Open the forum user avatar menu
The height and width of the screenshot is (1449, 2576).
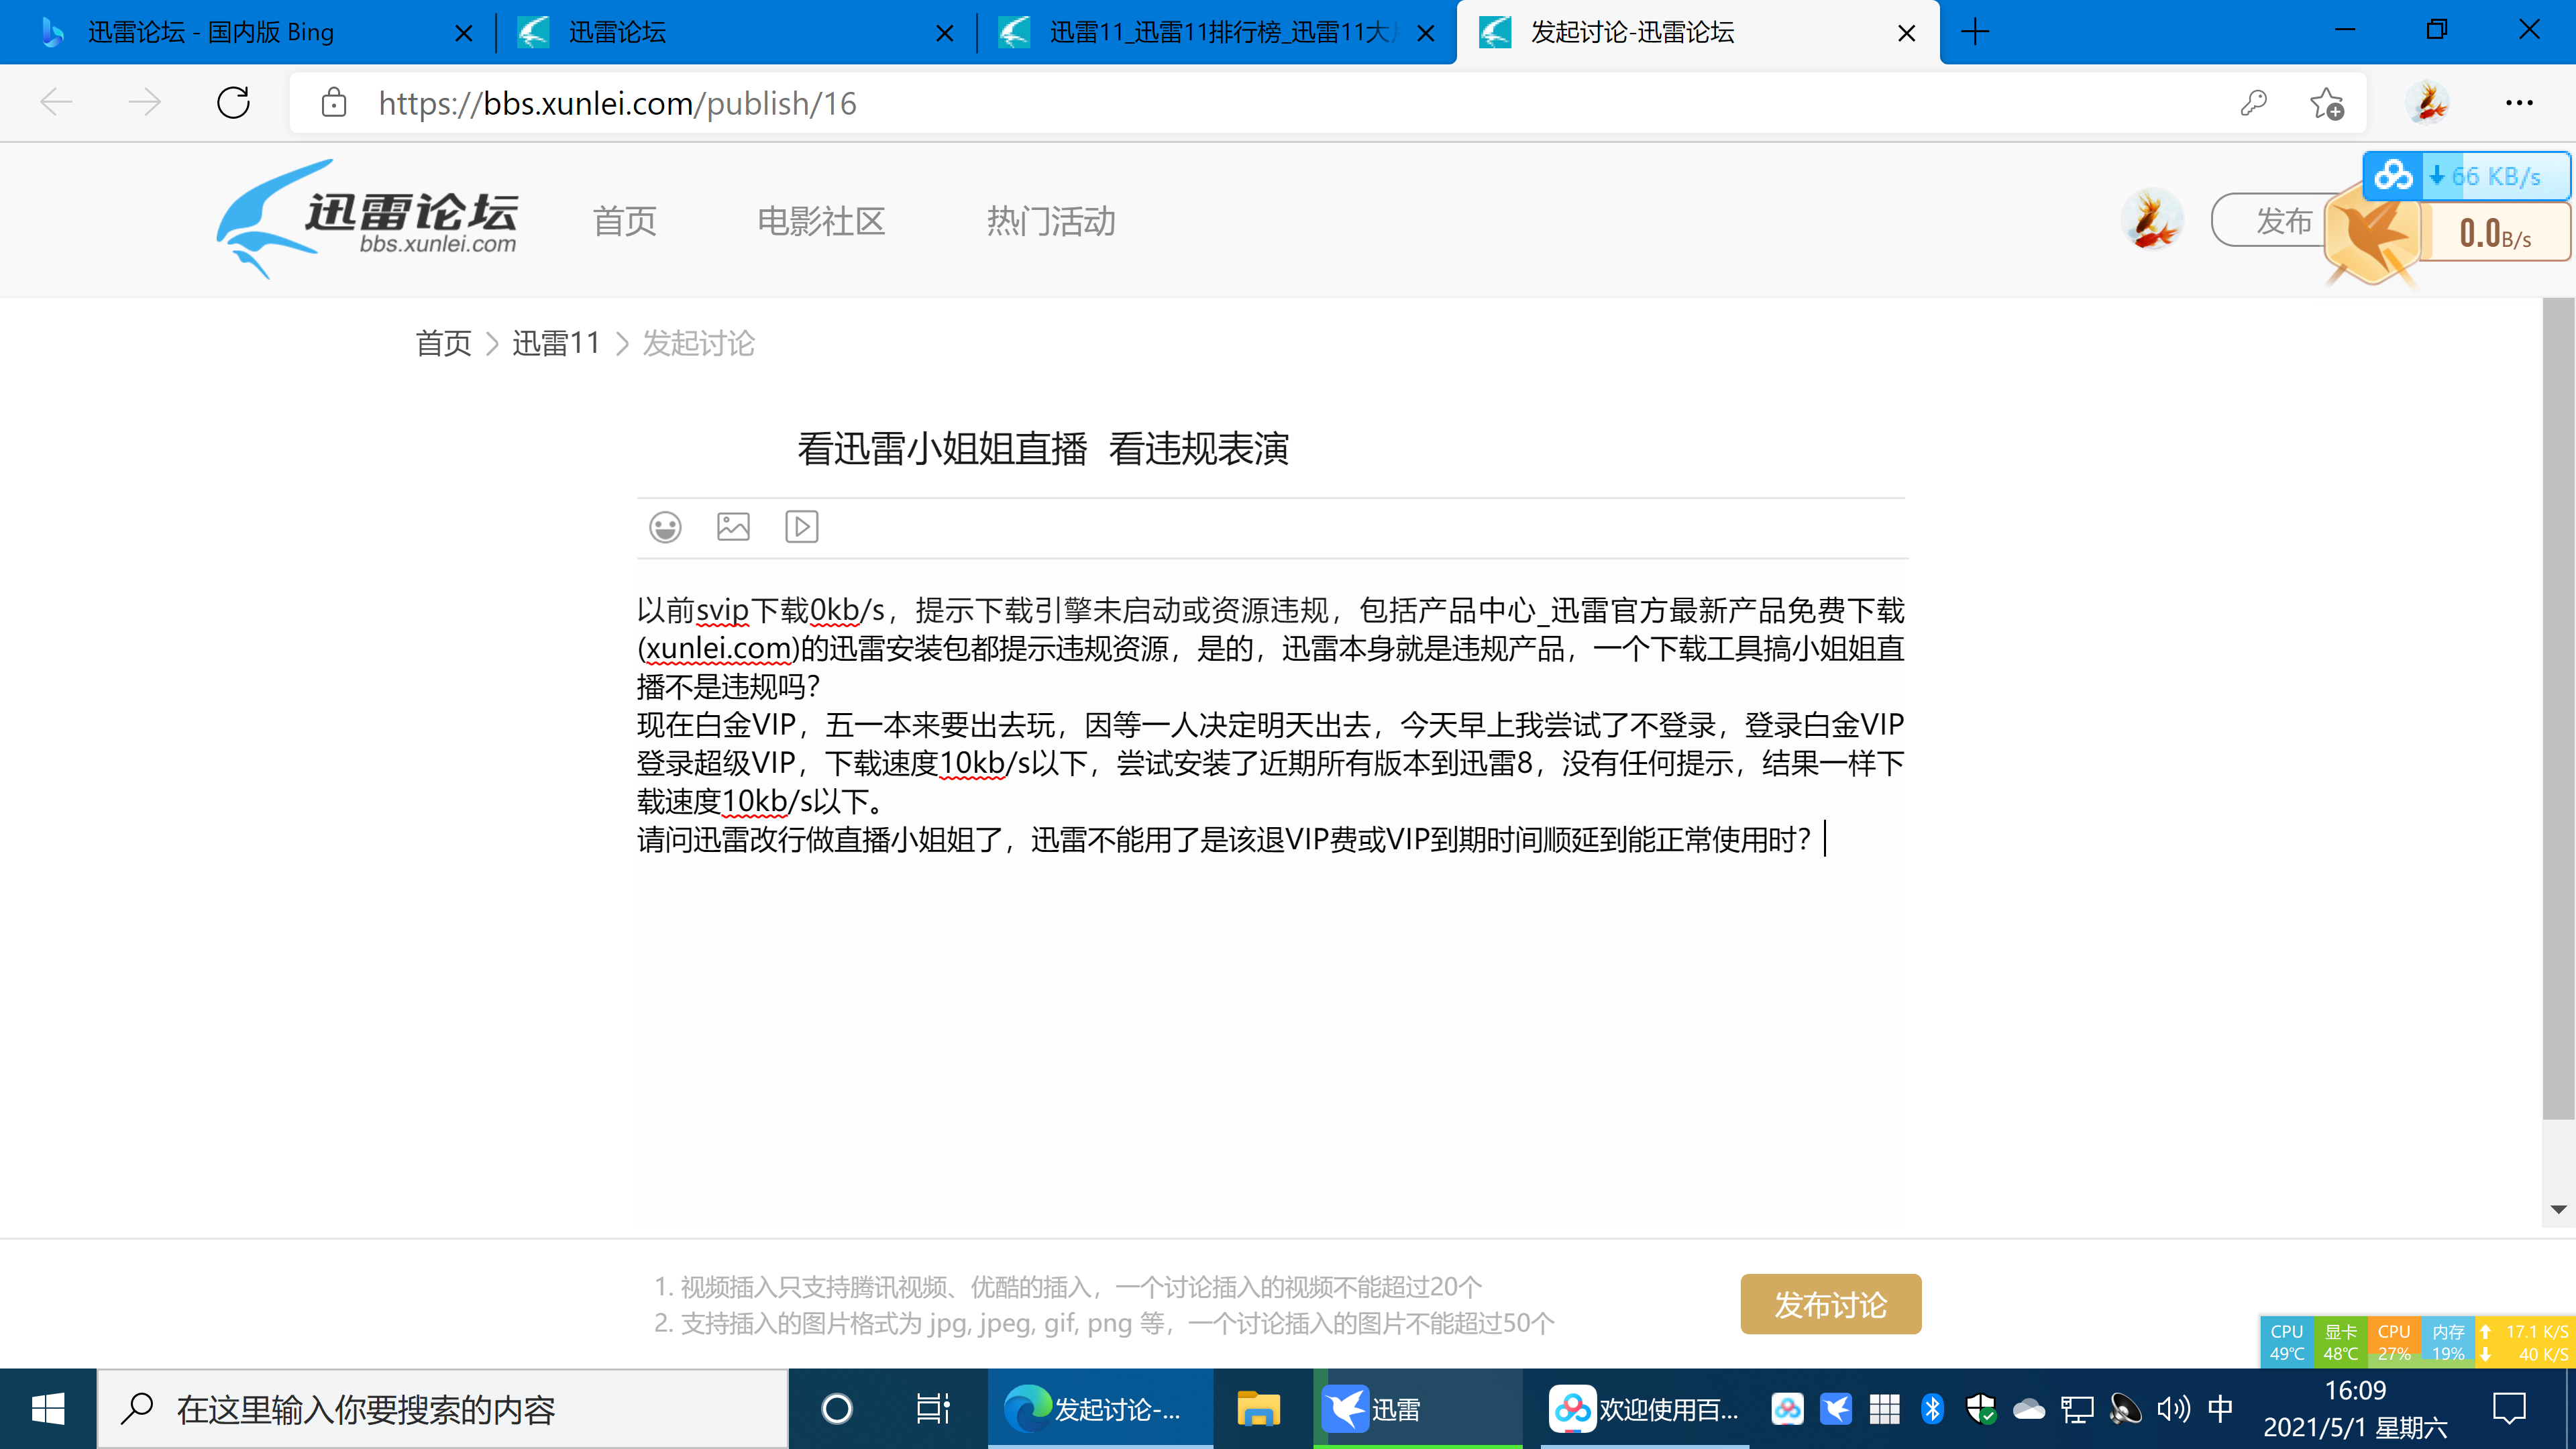click(x=2151, y=219)
